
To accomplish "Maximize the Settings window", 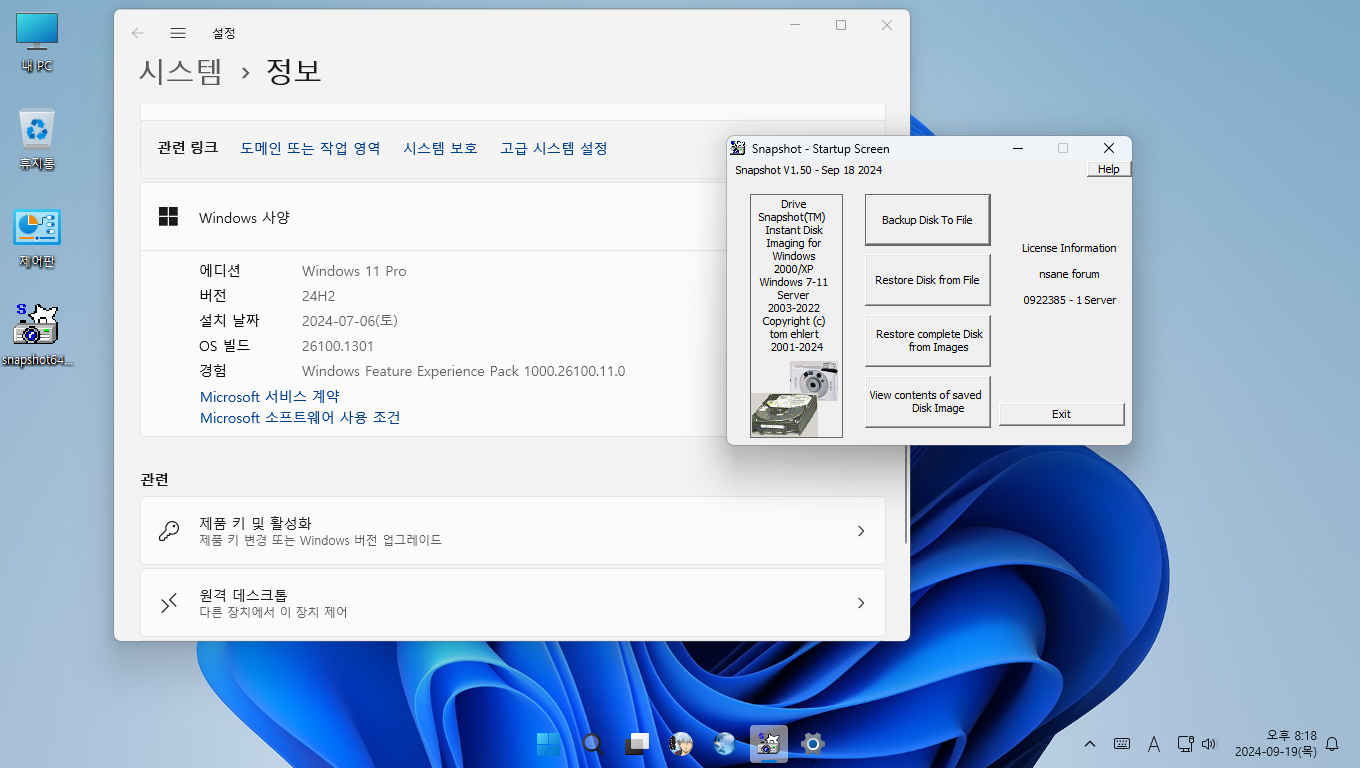I will point(841,25).
